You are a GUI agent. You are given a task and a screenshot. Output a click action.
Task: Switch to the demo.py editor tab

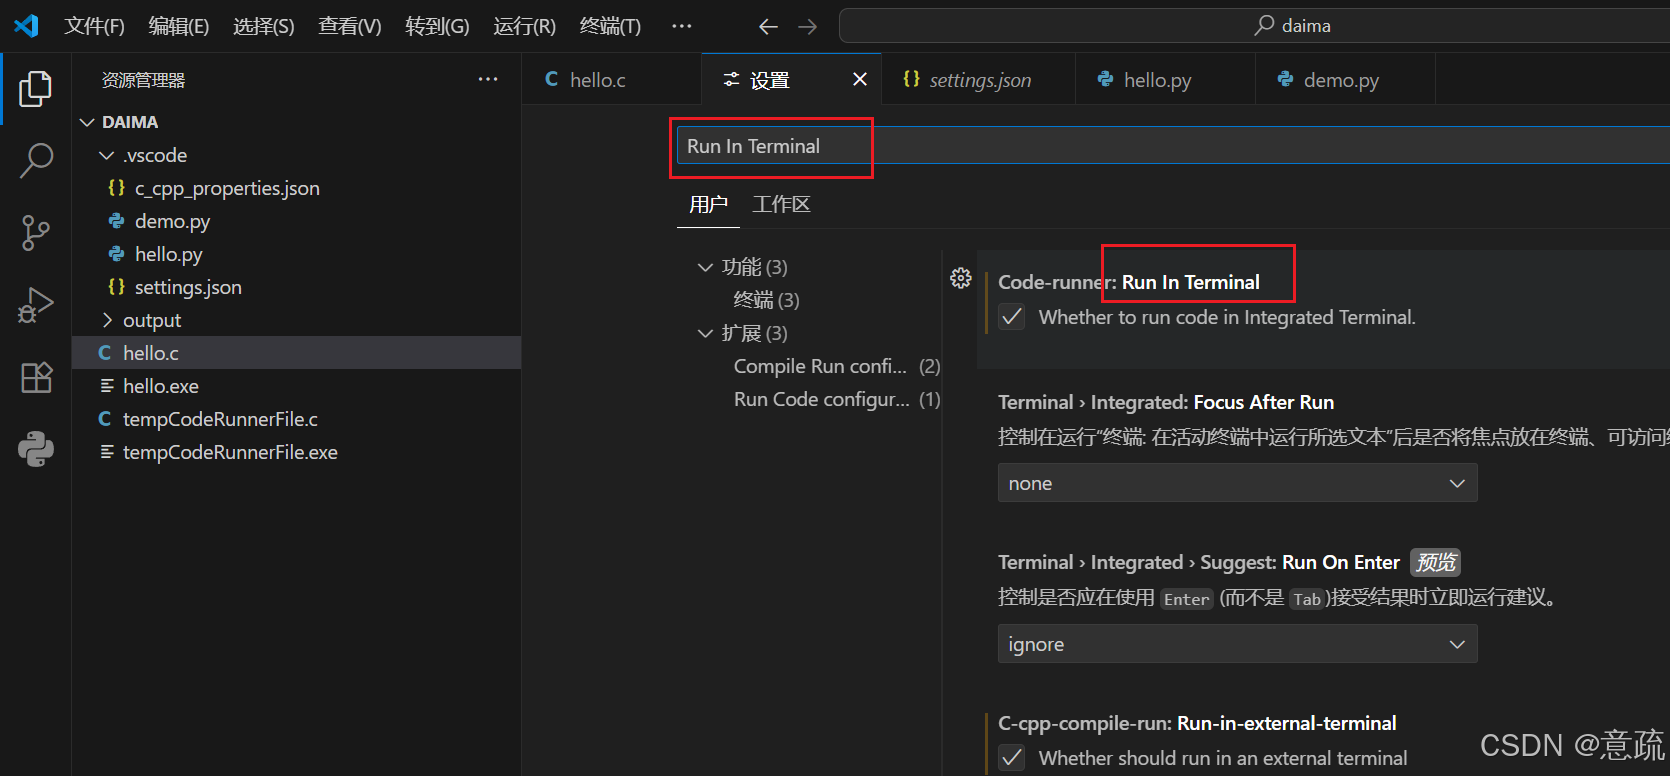[x=1346, y=79]
